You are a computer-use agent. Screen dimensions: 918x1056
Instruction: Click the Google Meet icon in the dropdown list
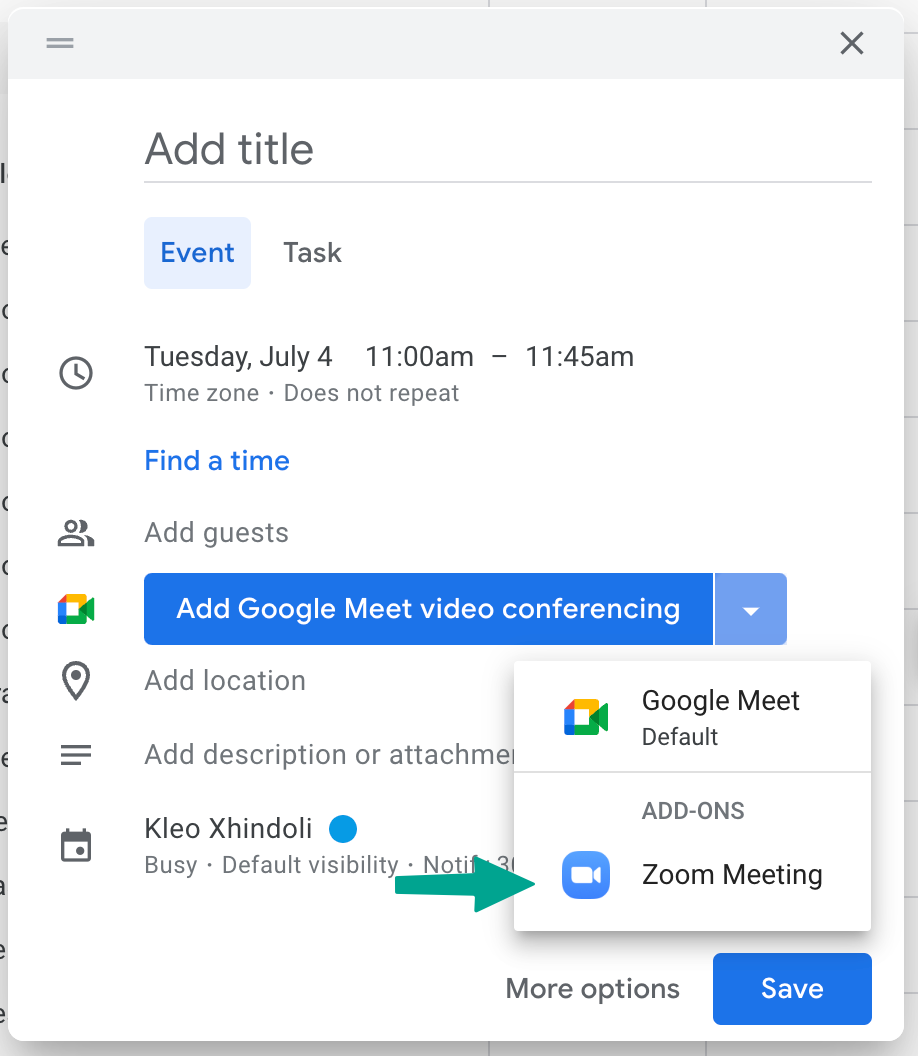[586, 714]
